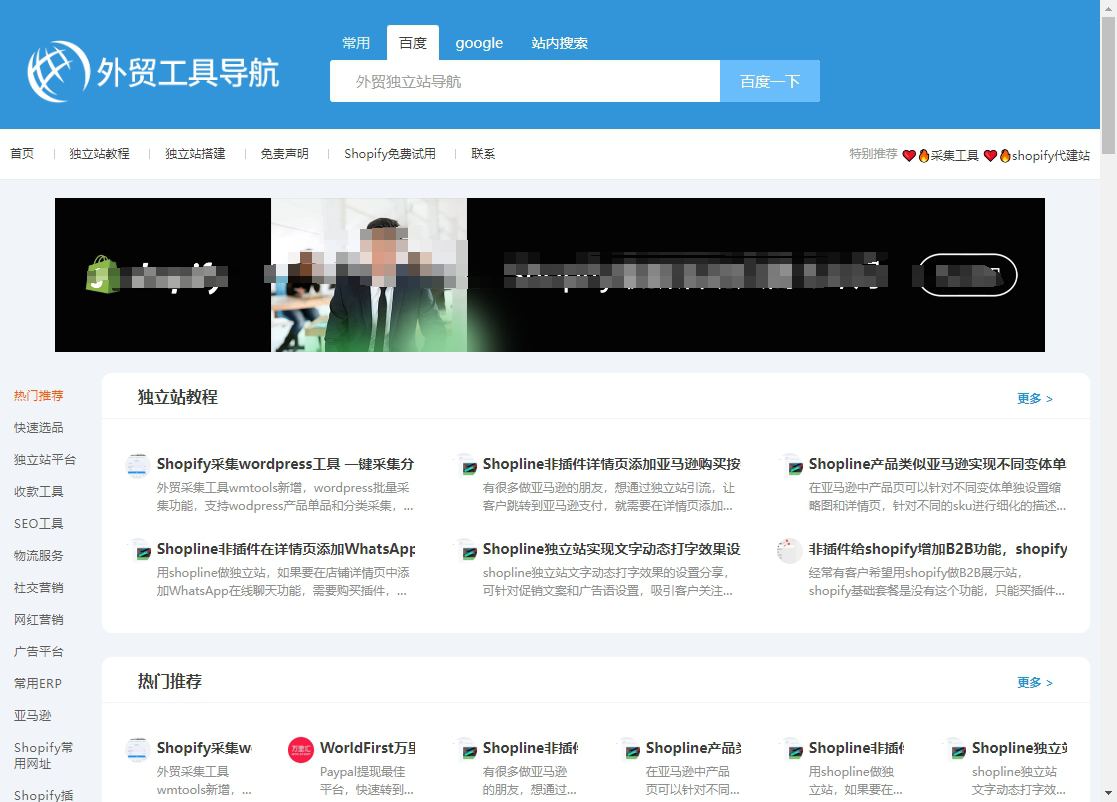Open the 采集工具 recommended link
Screen dimensions: 1117x802
click(x=955, y=155)
